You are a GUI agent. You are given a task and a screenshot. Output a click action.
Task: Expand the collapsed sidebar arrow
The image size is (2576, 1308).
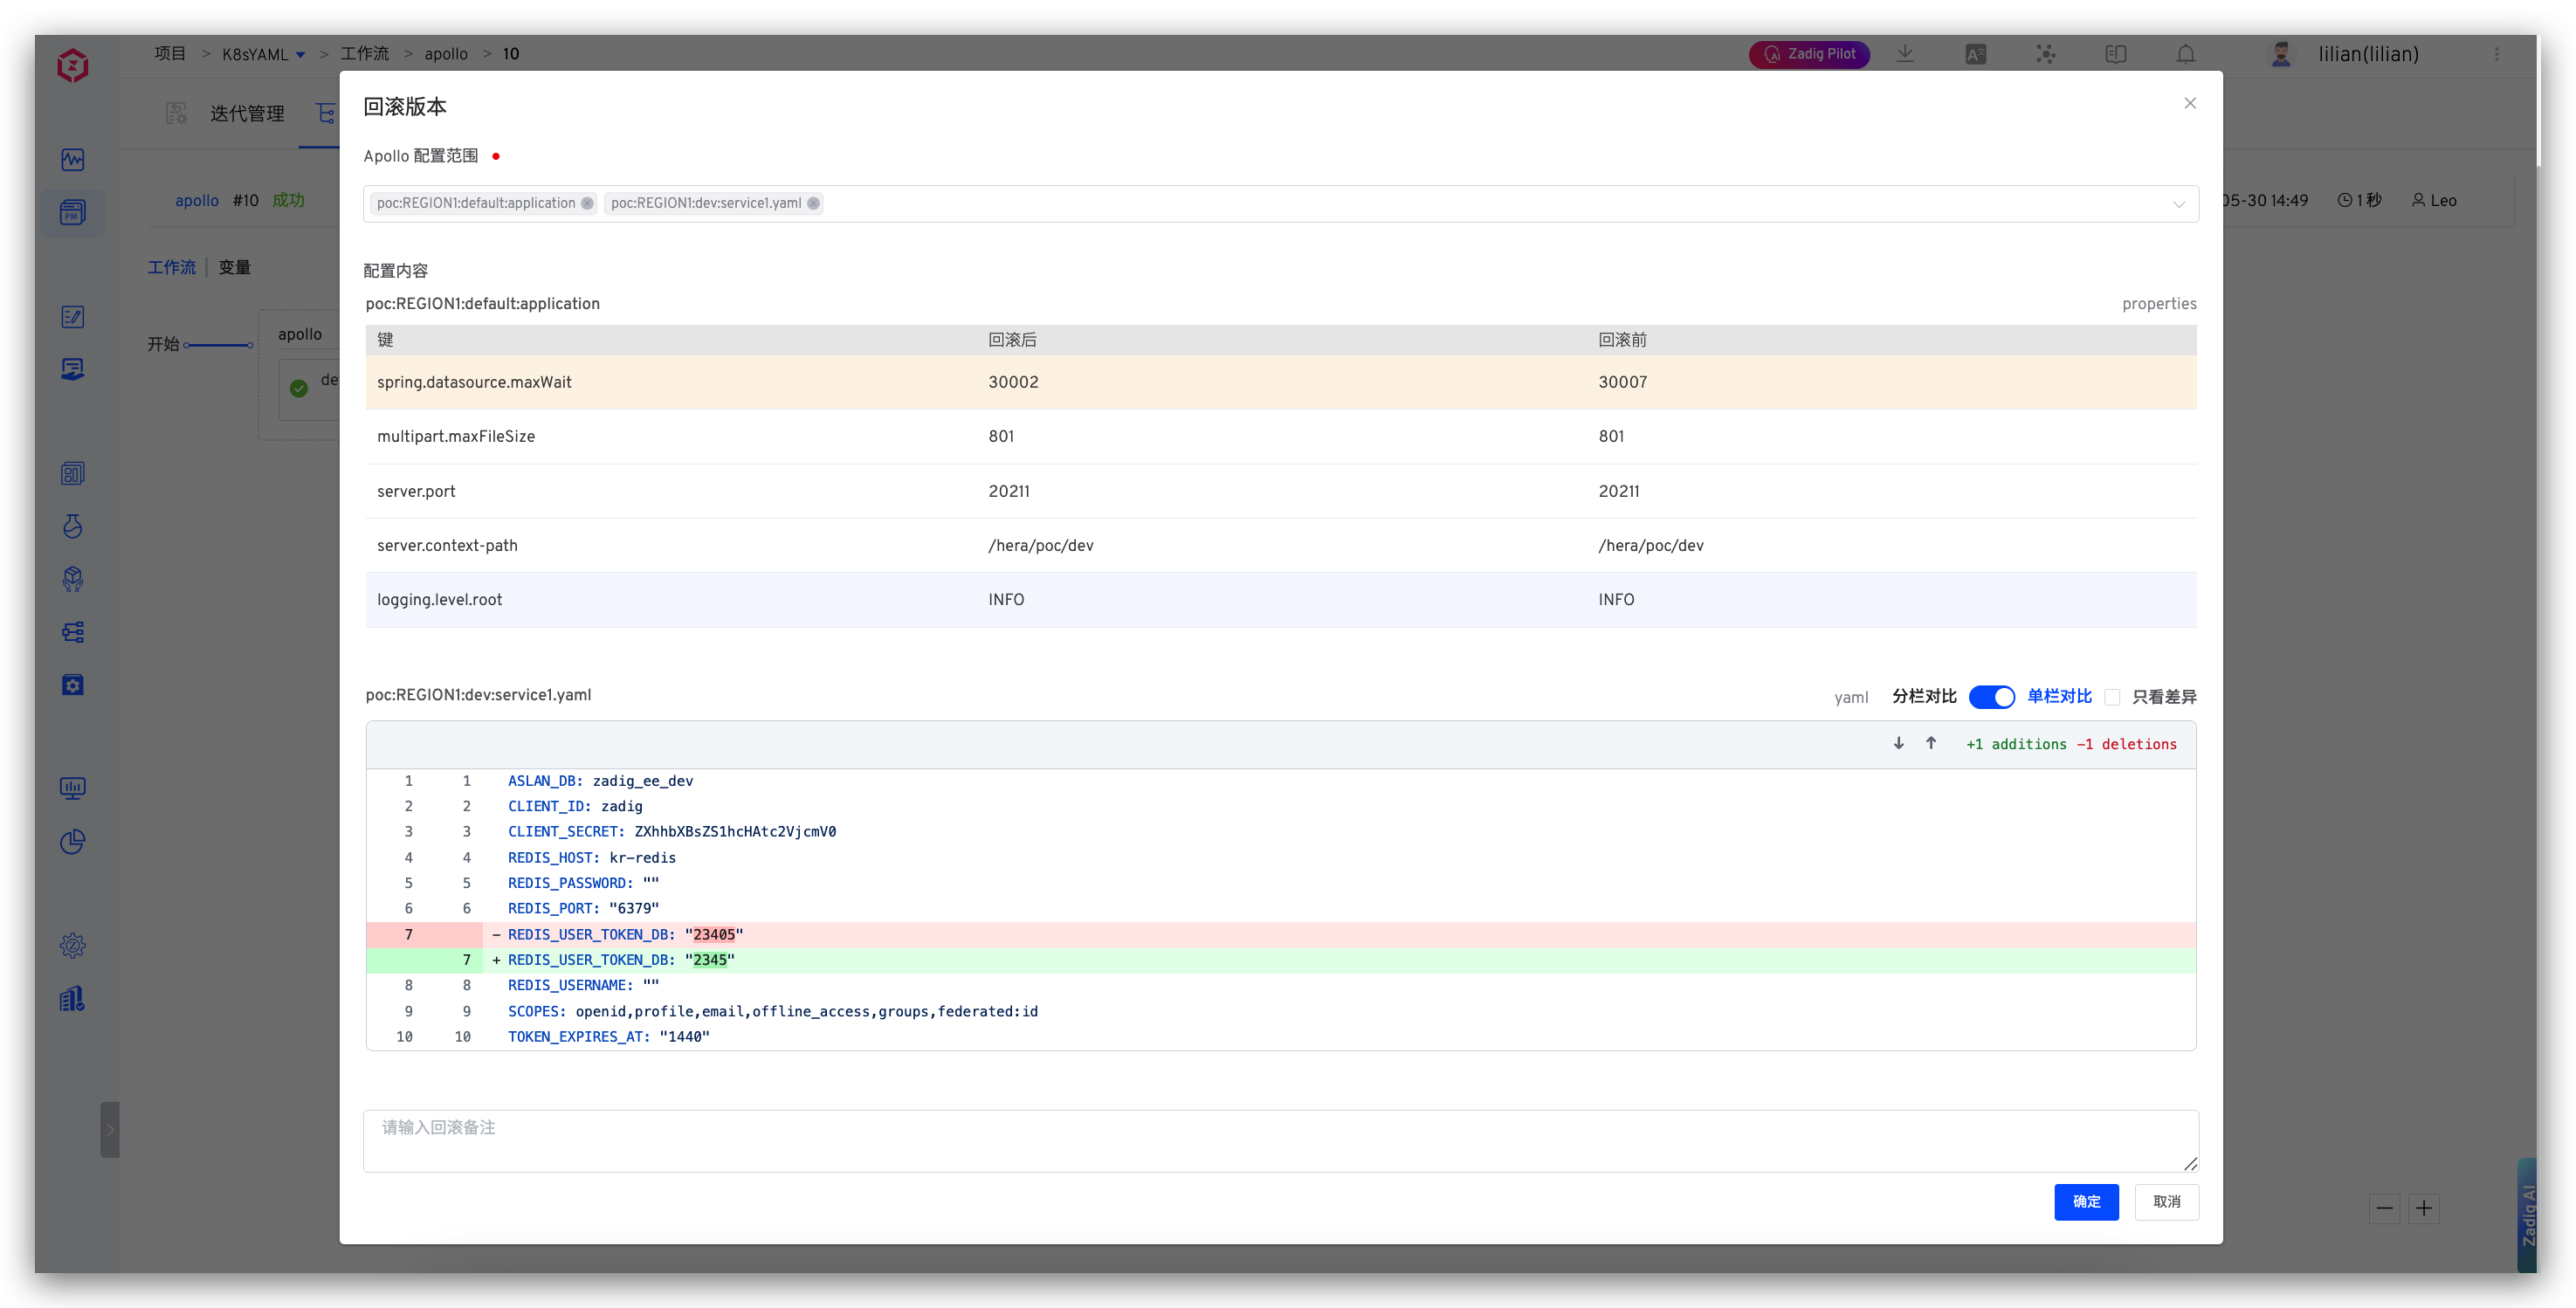point(110,1130)
